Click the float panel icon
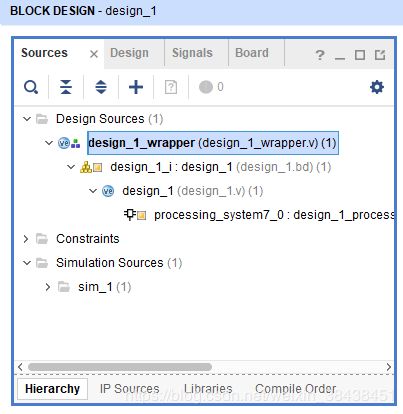Screen dimensions: 403x414 point(380,55)
